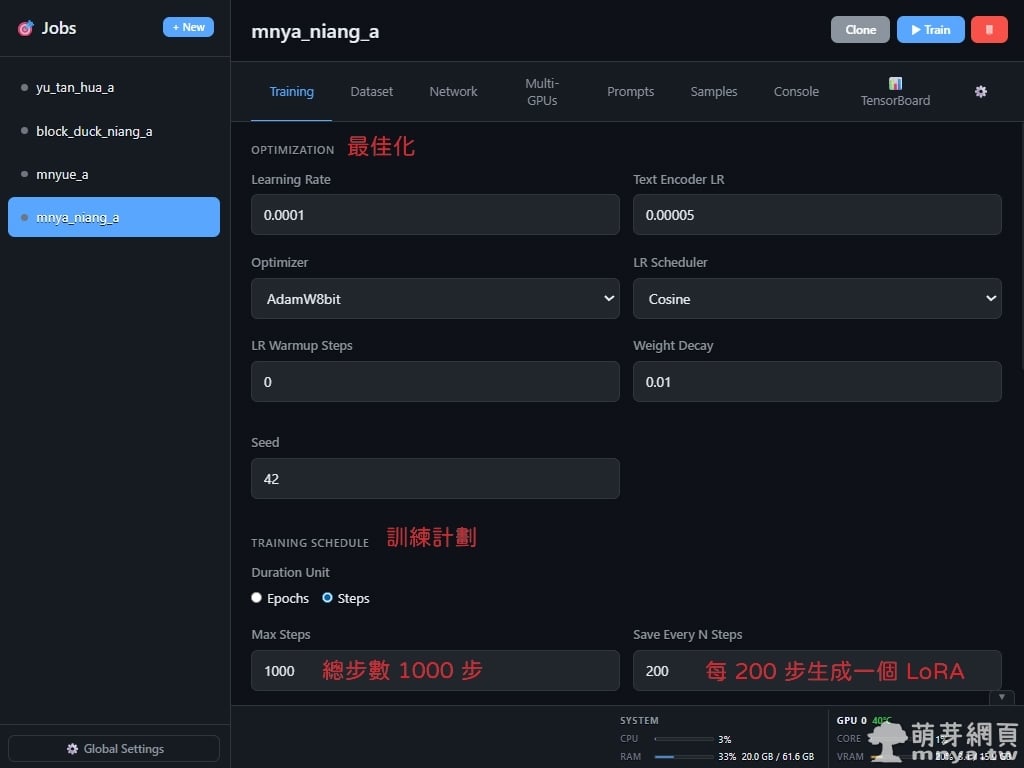Open the Network tab
Viewport: 1024px width, 768px height.
click(453, 91)
